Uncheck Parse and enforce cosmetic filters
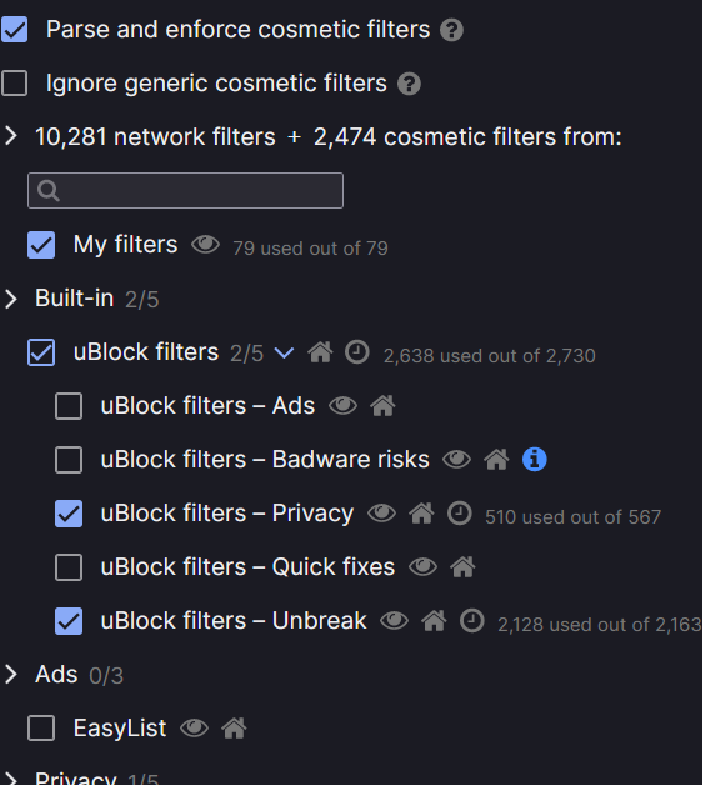Image resolution: width=702 pixels, height=785 pixels. tap(14, 29)
